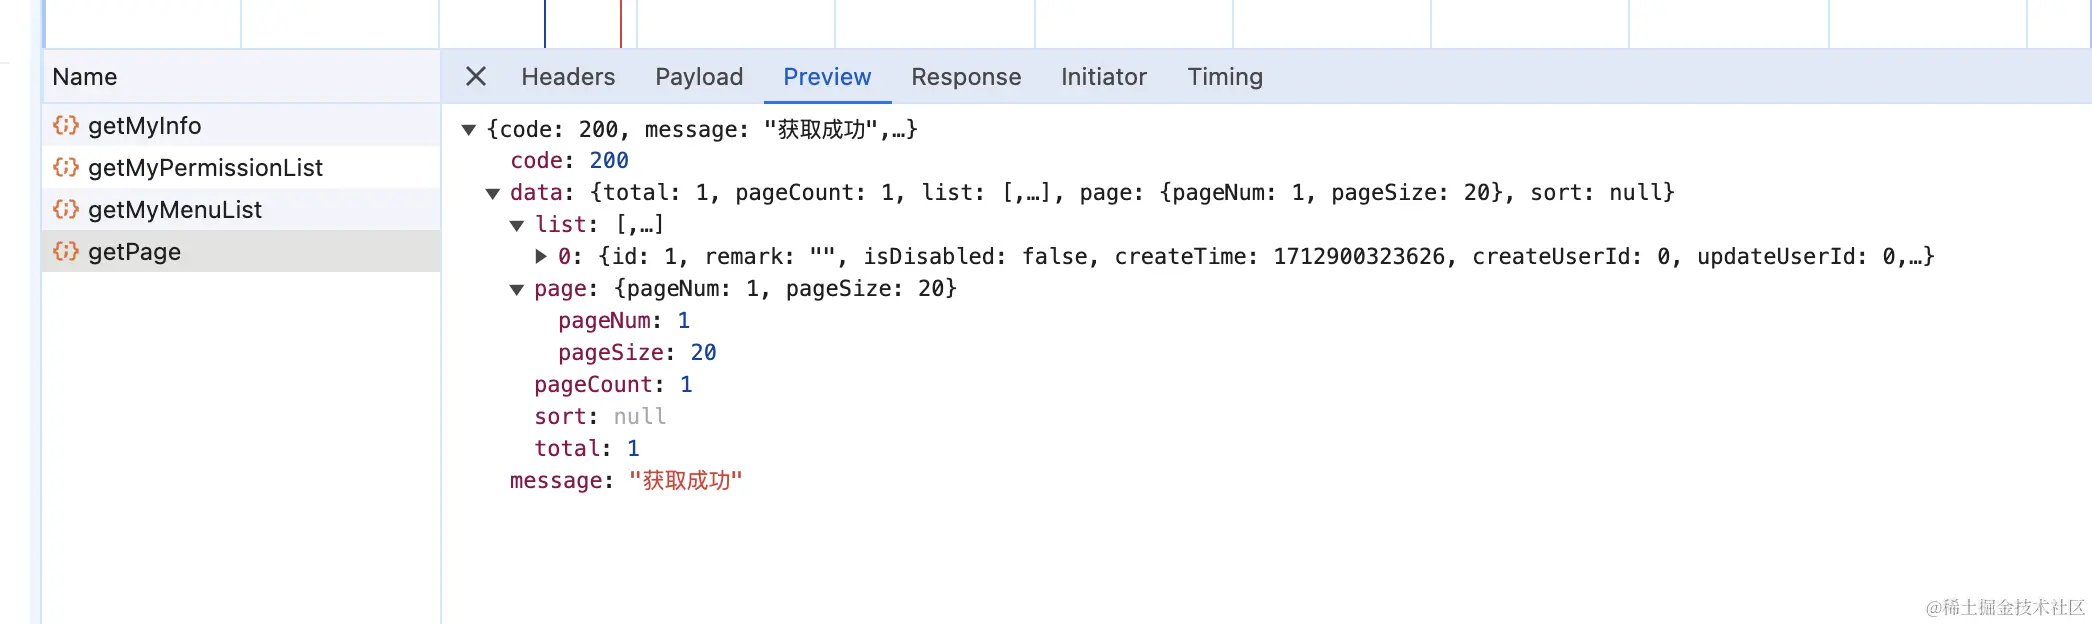Click the getMyPermissionList JSON icon
The width and height of the screenshot is (2092, 624).
[66, 168]
